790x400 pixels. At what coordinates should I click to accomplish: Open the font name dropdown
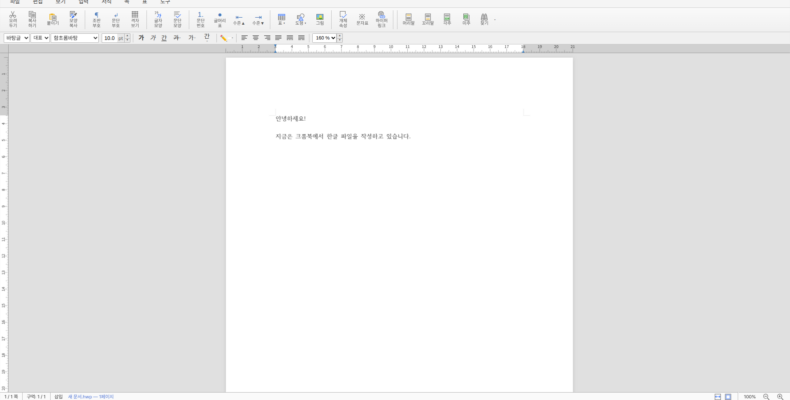click(75, 38)
